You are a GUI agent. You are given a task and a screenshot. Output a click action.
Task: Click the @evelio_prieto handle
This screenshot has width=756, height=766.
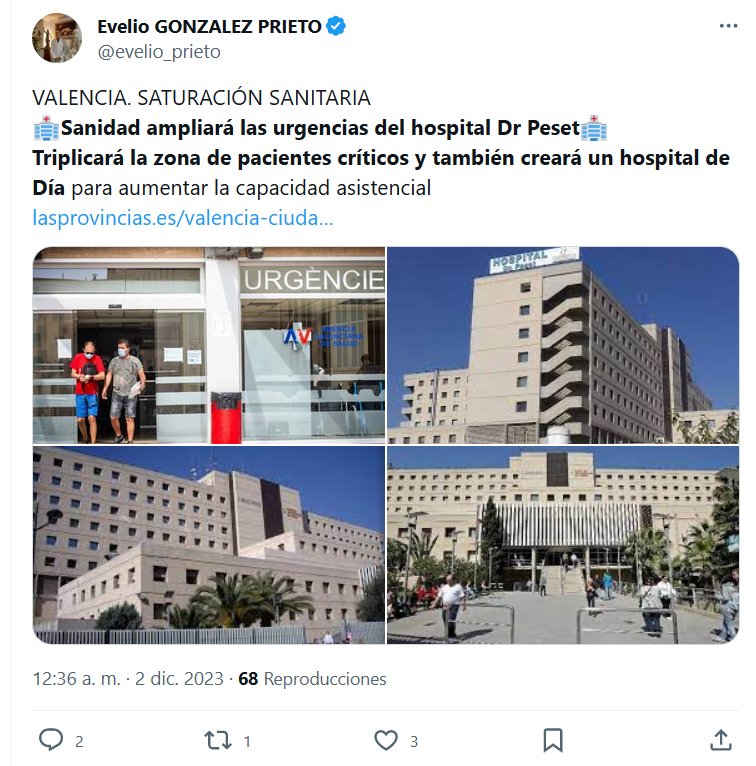[159, 51]
